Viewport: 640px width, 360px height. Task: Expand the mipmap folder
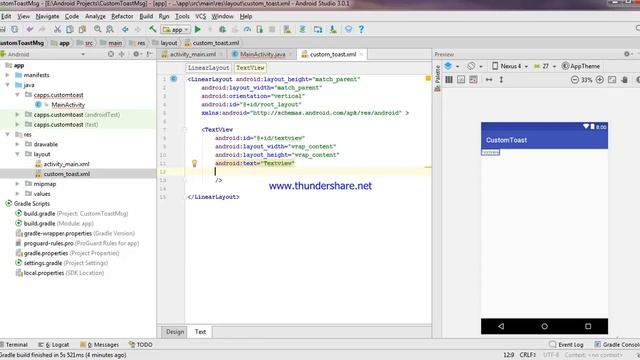tap(17, 184)
